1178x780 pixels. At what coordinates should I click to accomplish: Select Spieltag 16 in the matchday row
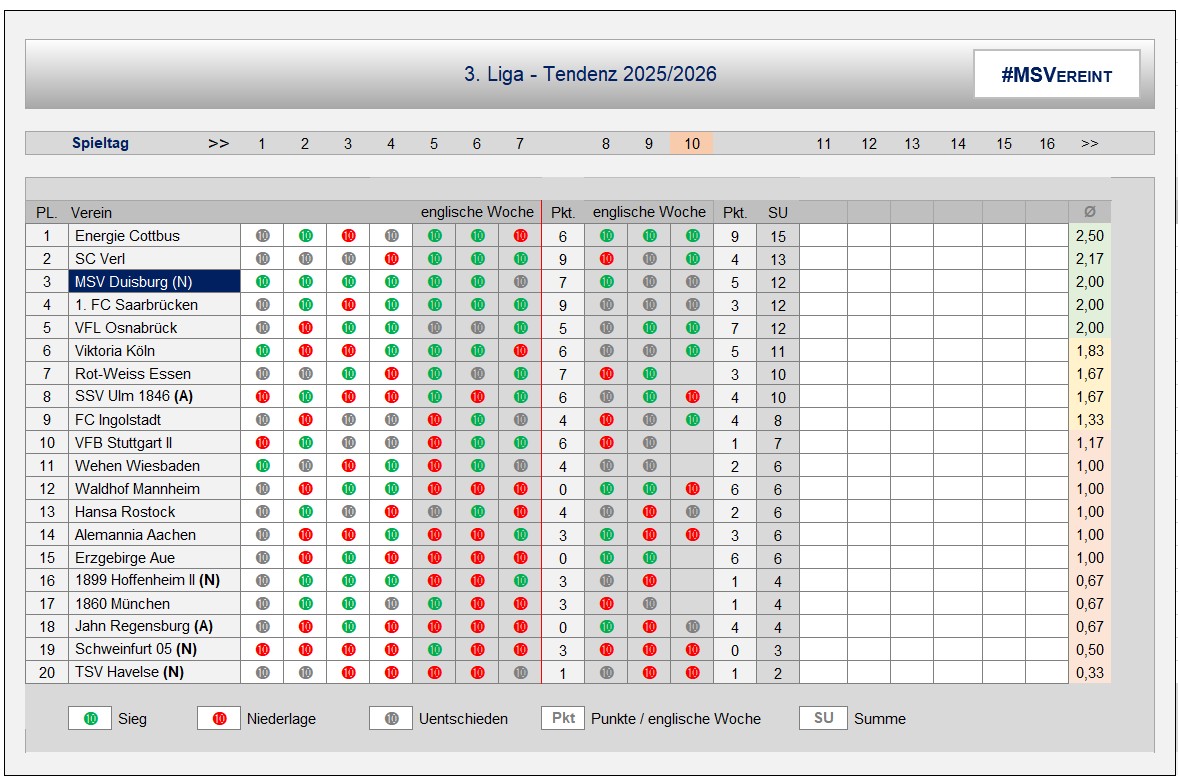(1046, 143)
